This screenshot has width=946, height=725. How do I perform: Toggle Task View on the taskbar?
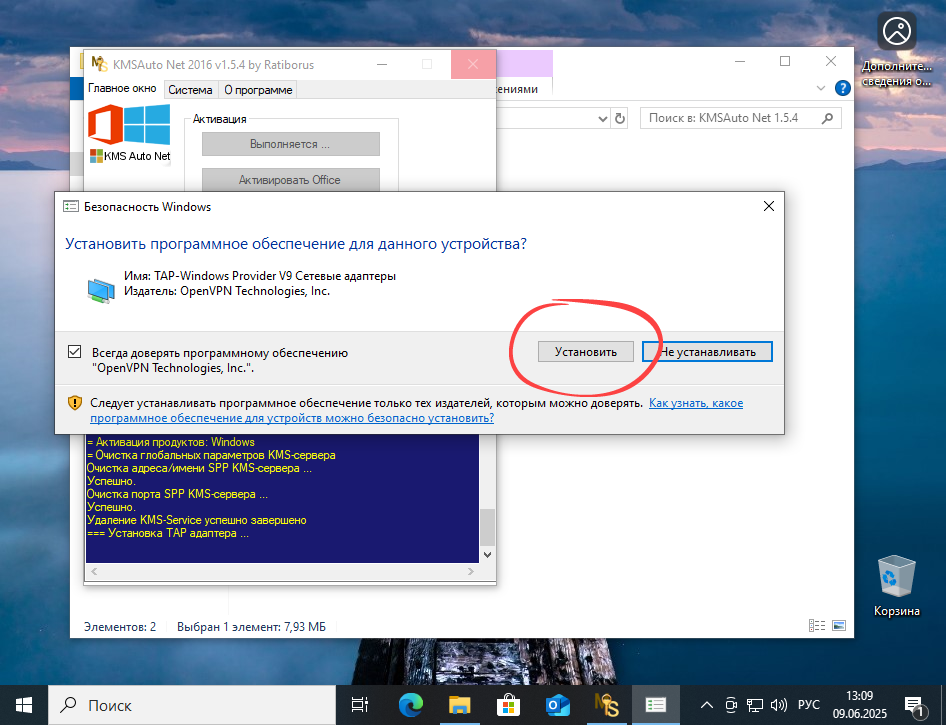click(359, 705)
